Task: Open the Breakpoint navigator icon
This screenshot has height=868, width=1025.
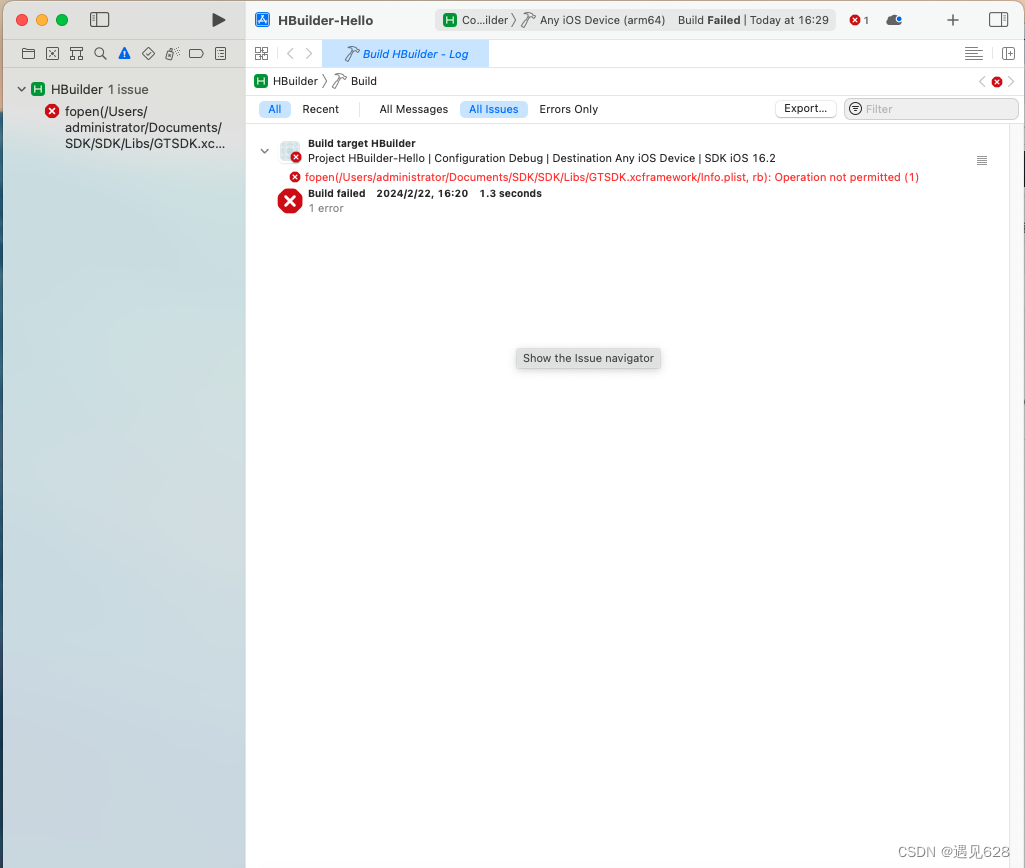Action: click(196, 53)
